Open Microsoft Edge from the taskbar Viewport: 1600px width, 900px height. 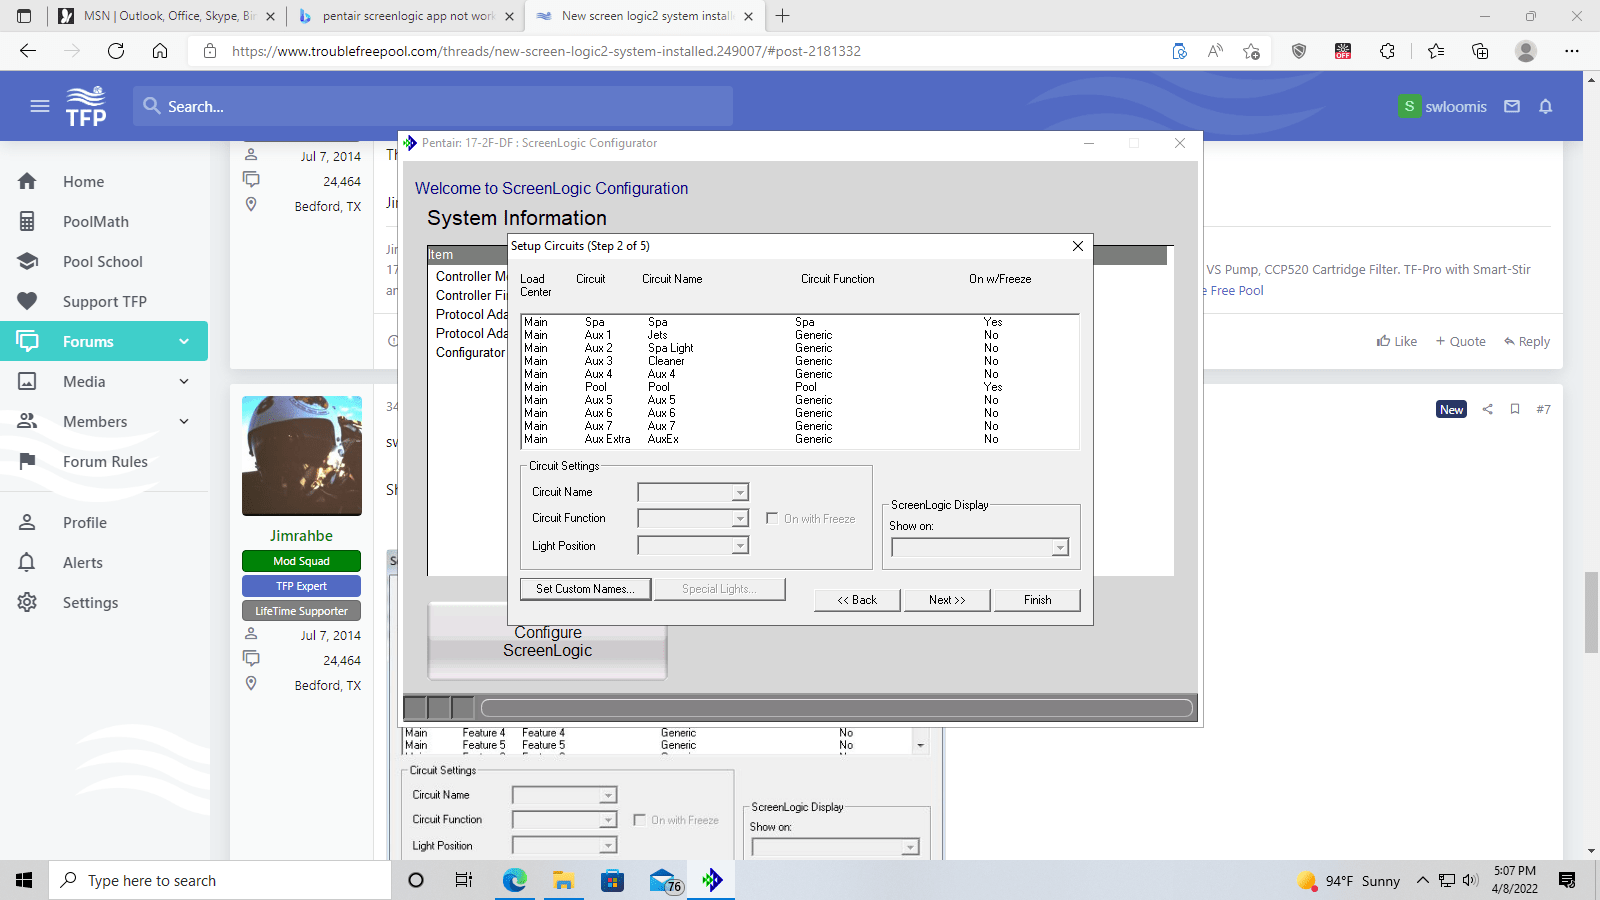(514, 880)
